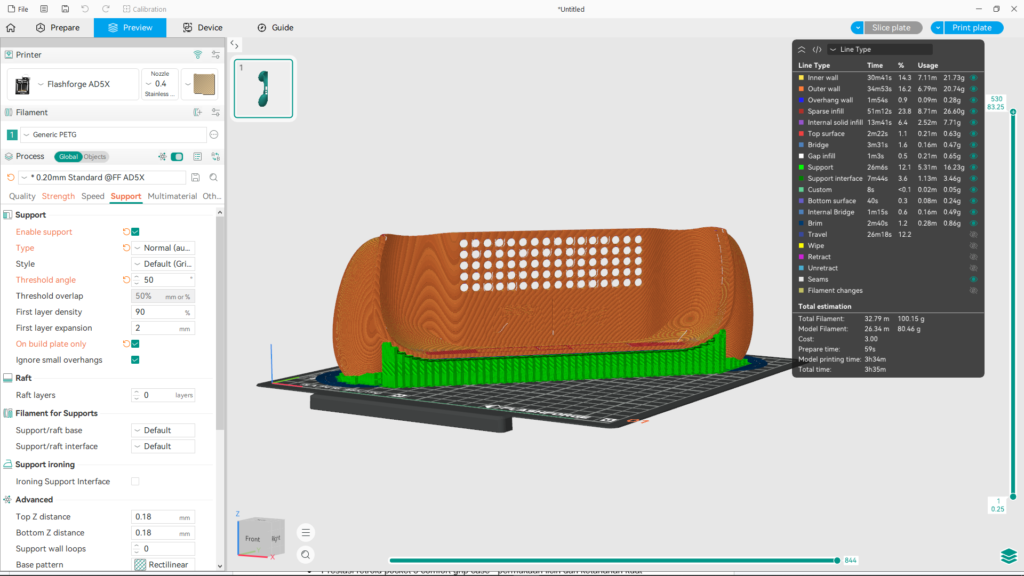Screen dimensions: 1024x576
Task: Open the File menu
Action: [x=18, y=9]
